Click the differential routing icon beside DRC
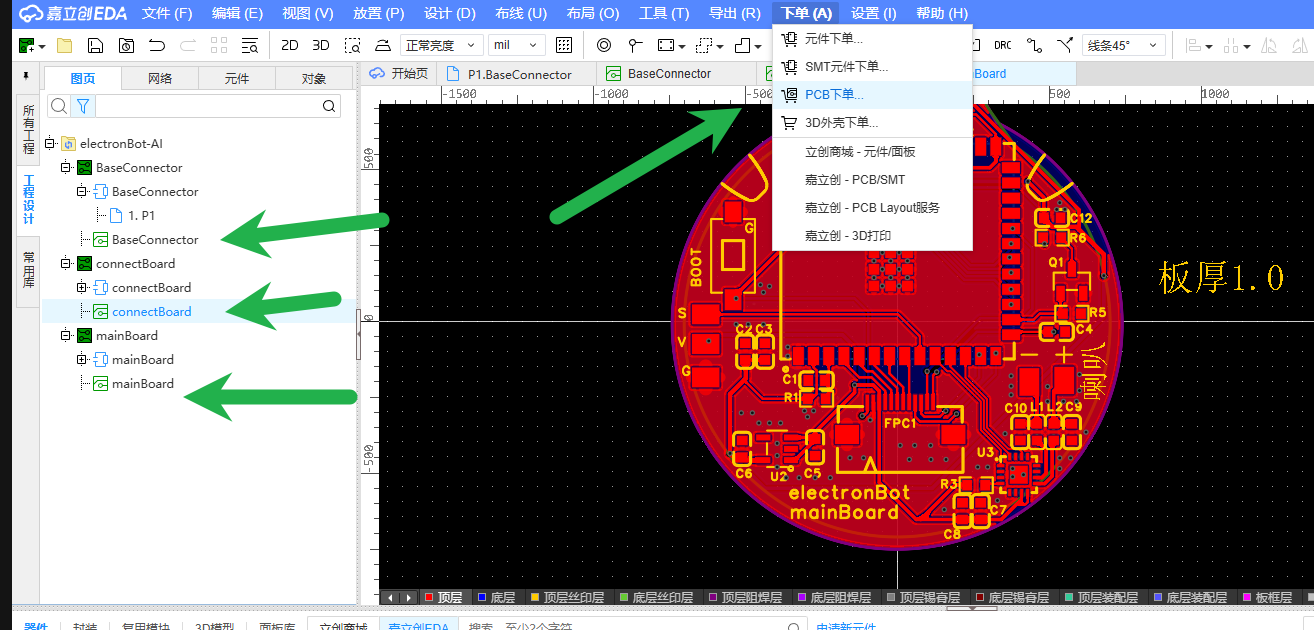 pos(1034,45)
